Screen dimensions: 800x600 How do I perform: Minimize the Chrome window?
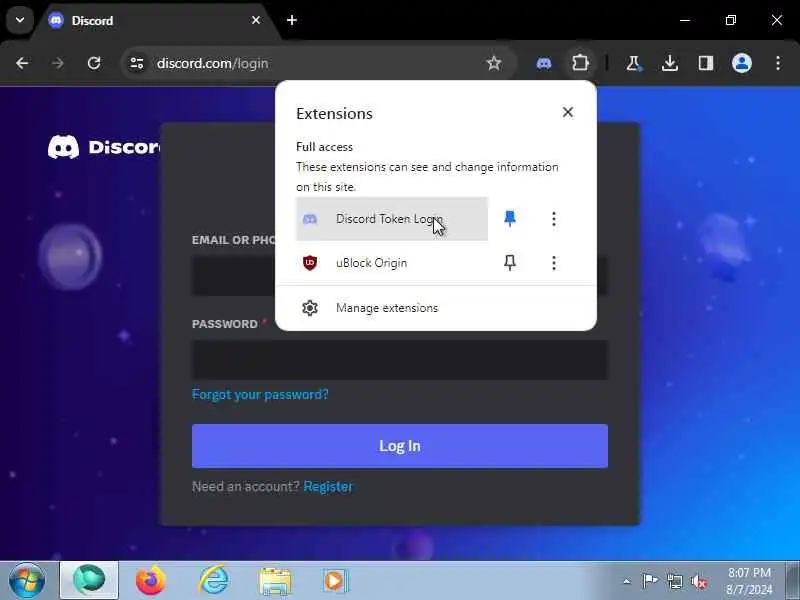(685, 20)
